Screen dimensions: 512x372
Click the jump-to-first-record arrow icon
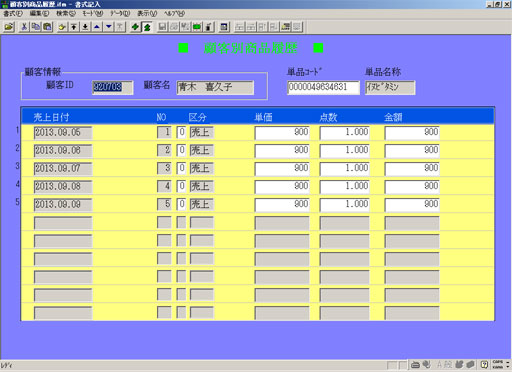[x=74, y=27]
